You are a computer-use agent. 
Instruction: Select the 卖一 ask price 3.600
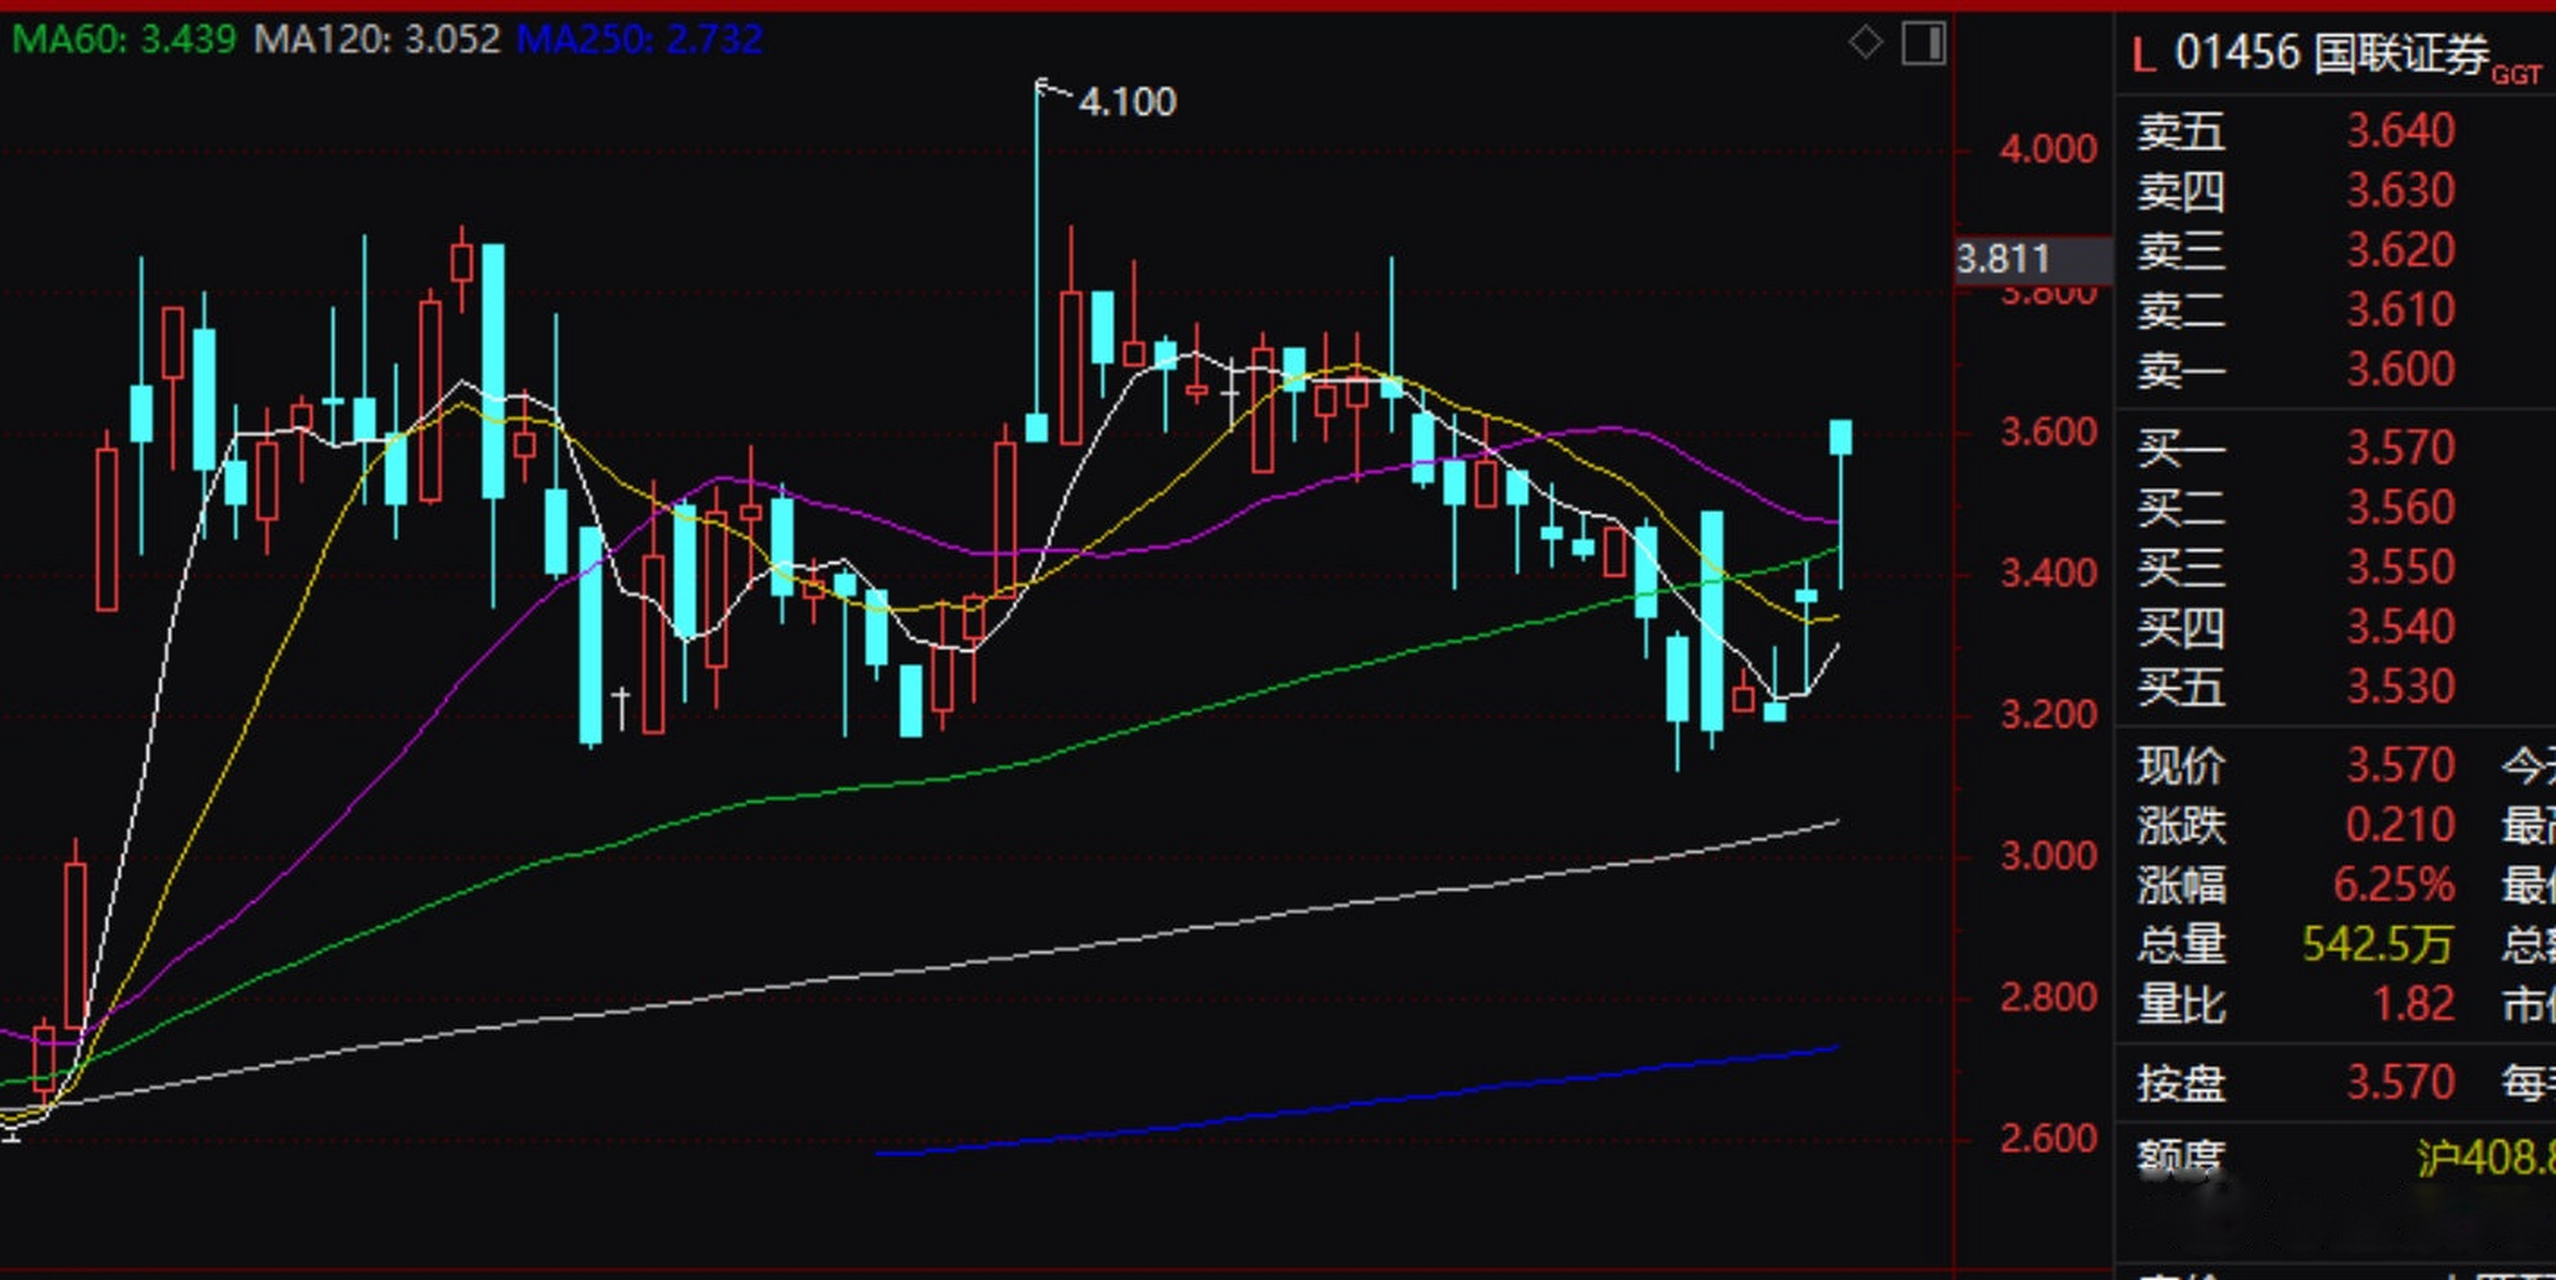(2400, 370)
